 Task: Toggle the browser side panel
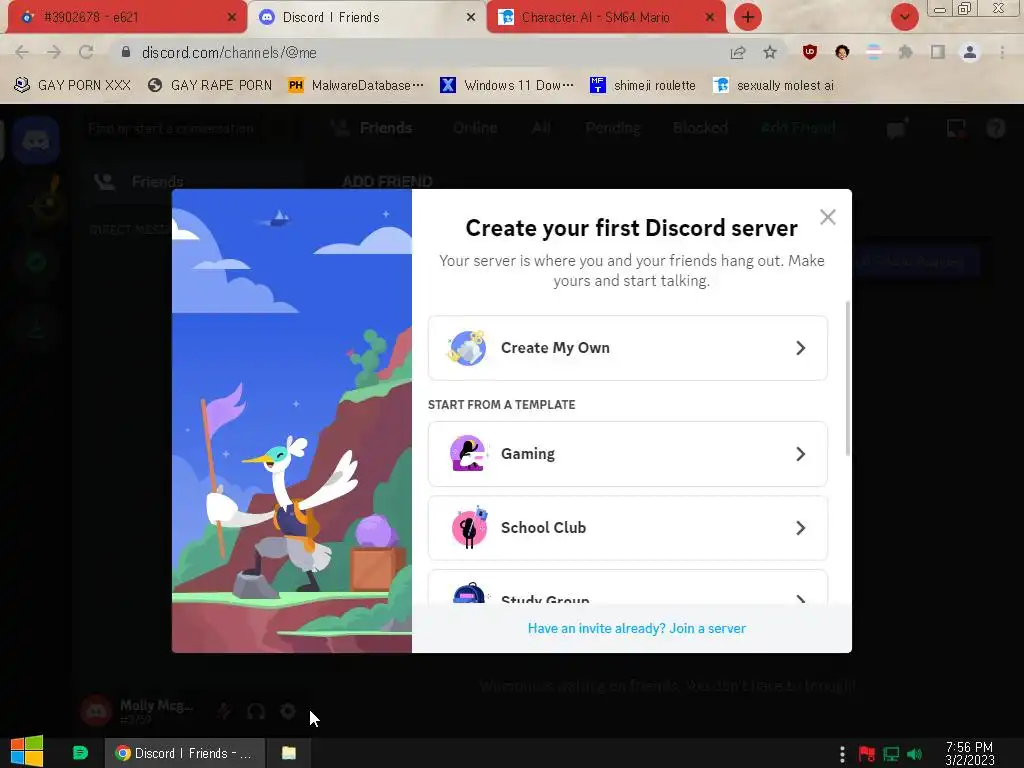938,52
